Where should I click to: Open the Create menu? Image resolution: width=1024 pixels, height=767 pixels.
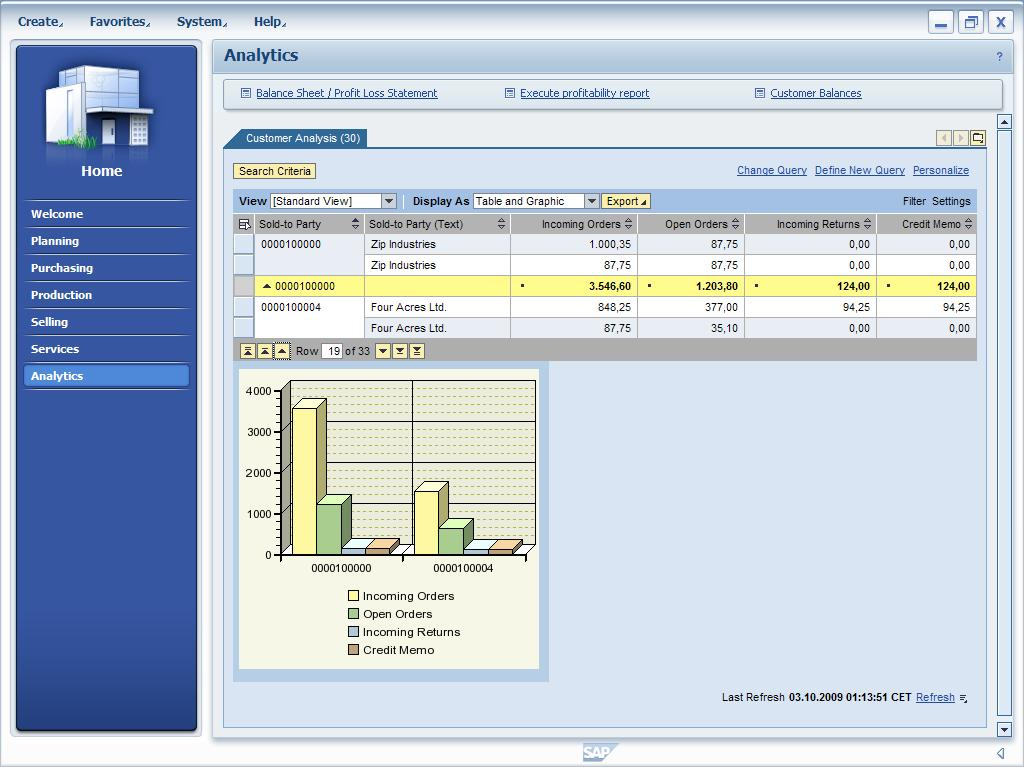pyautogui.click(x=40, y=21)
